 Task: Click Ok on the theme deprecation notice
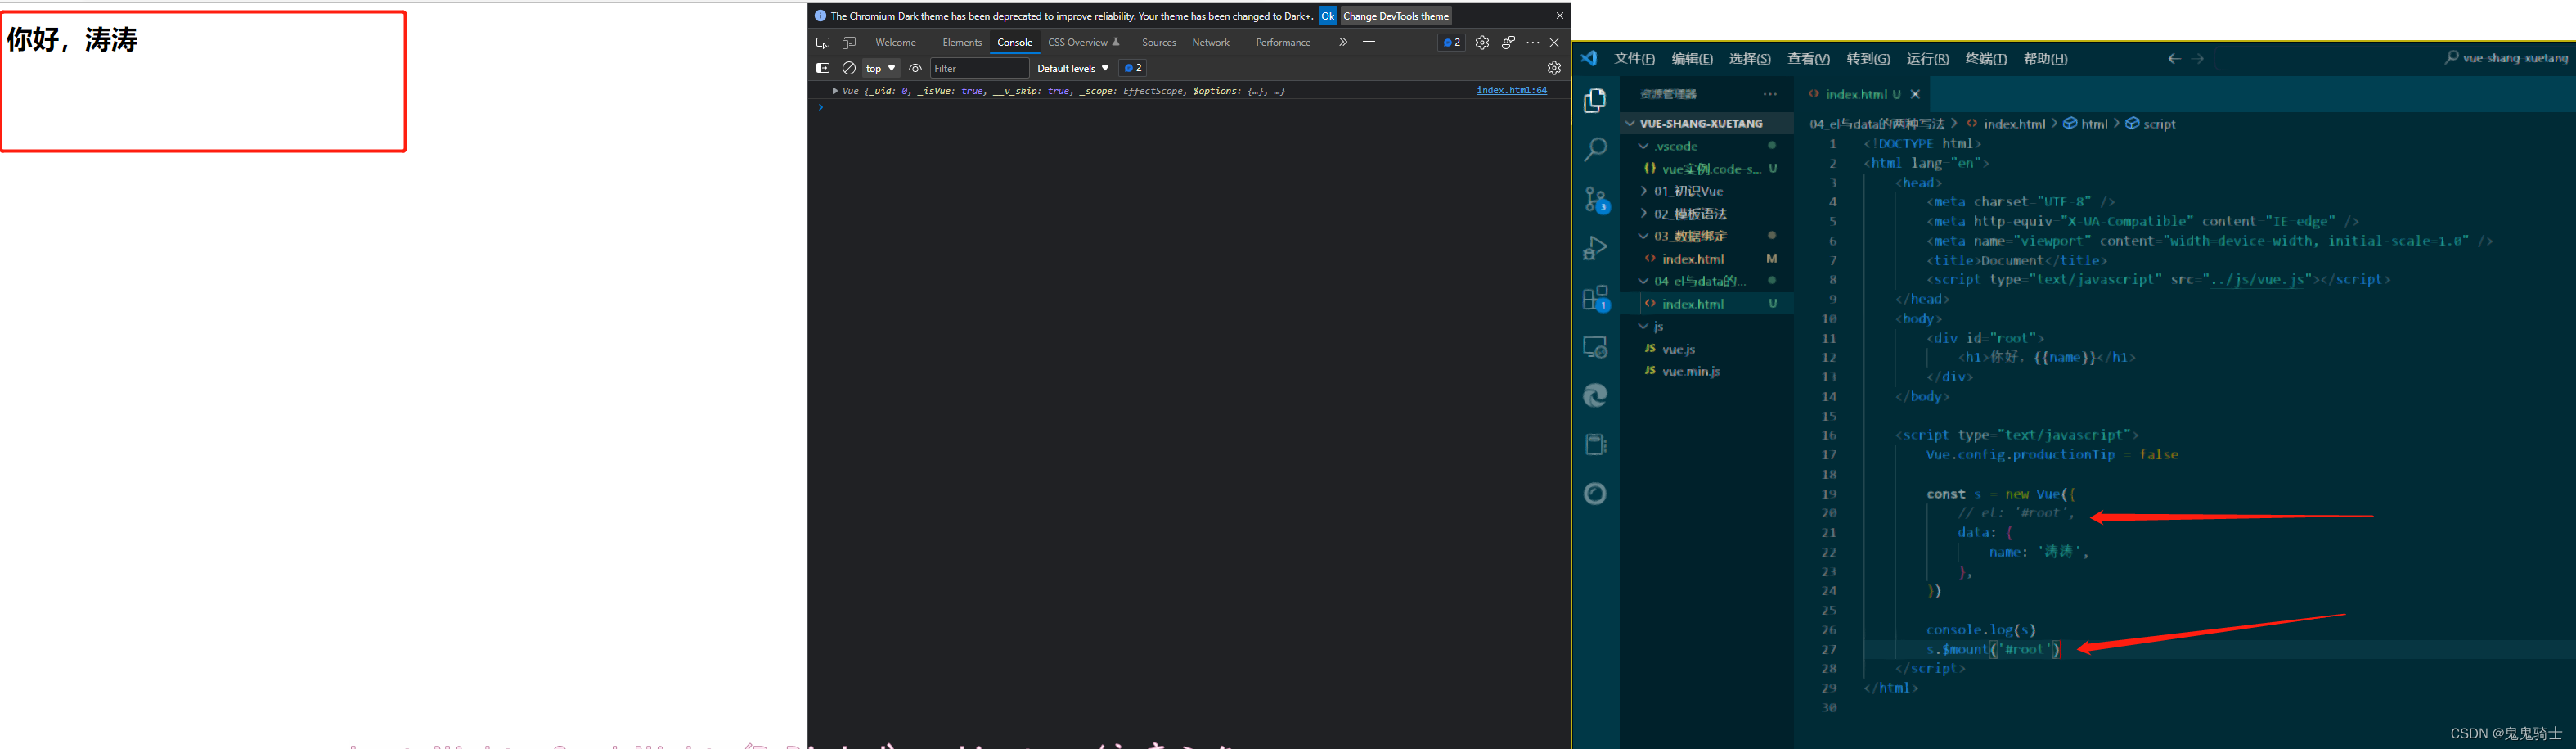click(1327, 16)
